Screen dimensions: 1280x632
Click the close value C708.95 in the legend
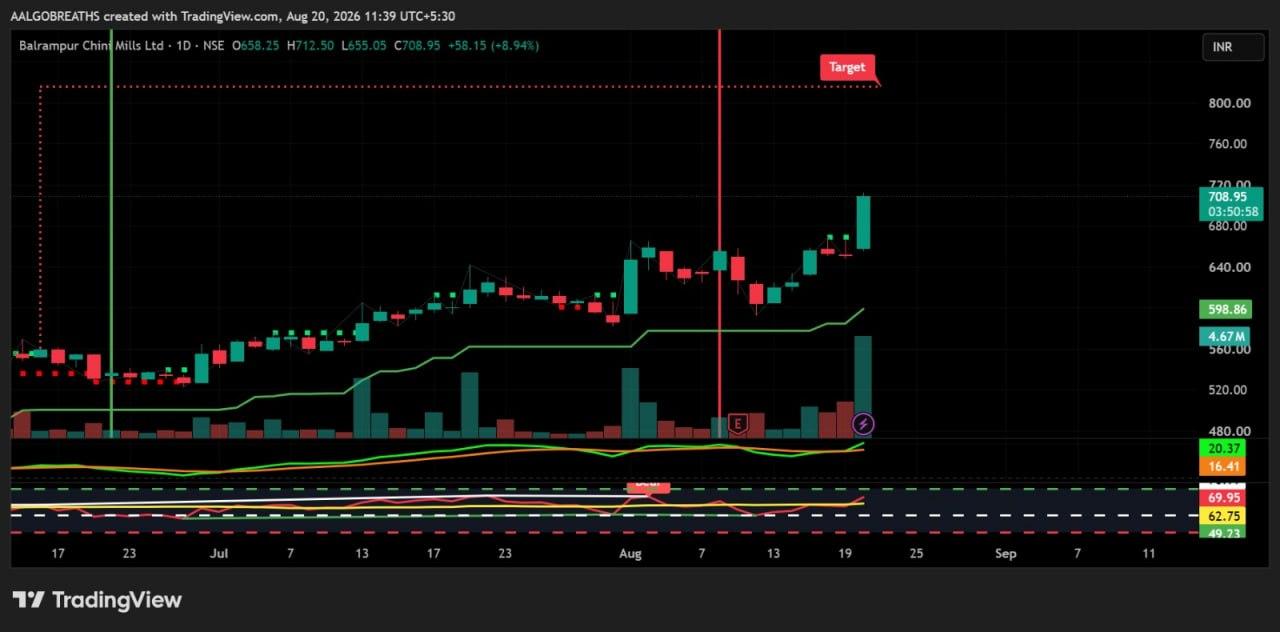tap(417, 45)
